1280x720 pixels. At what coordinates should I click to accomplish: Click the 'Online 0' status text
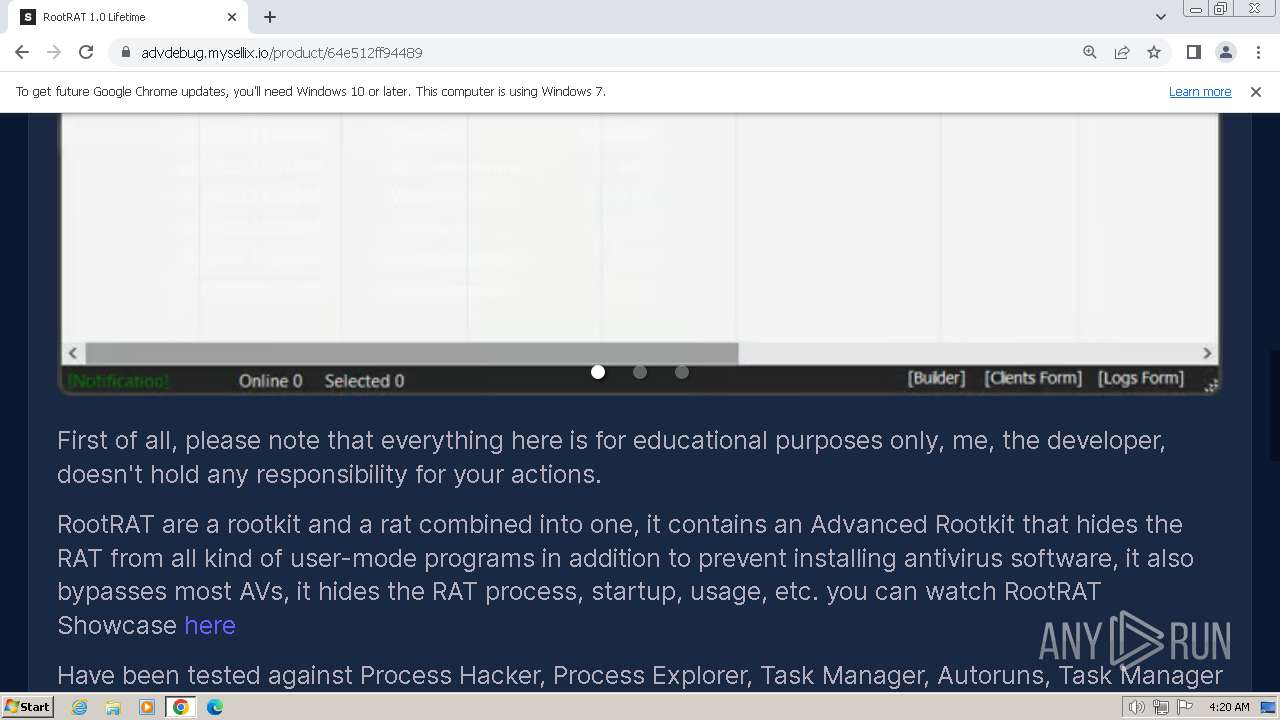pos(270,381)
